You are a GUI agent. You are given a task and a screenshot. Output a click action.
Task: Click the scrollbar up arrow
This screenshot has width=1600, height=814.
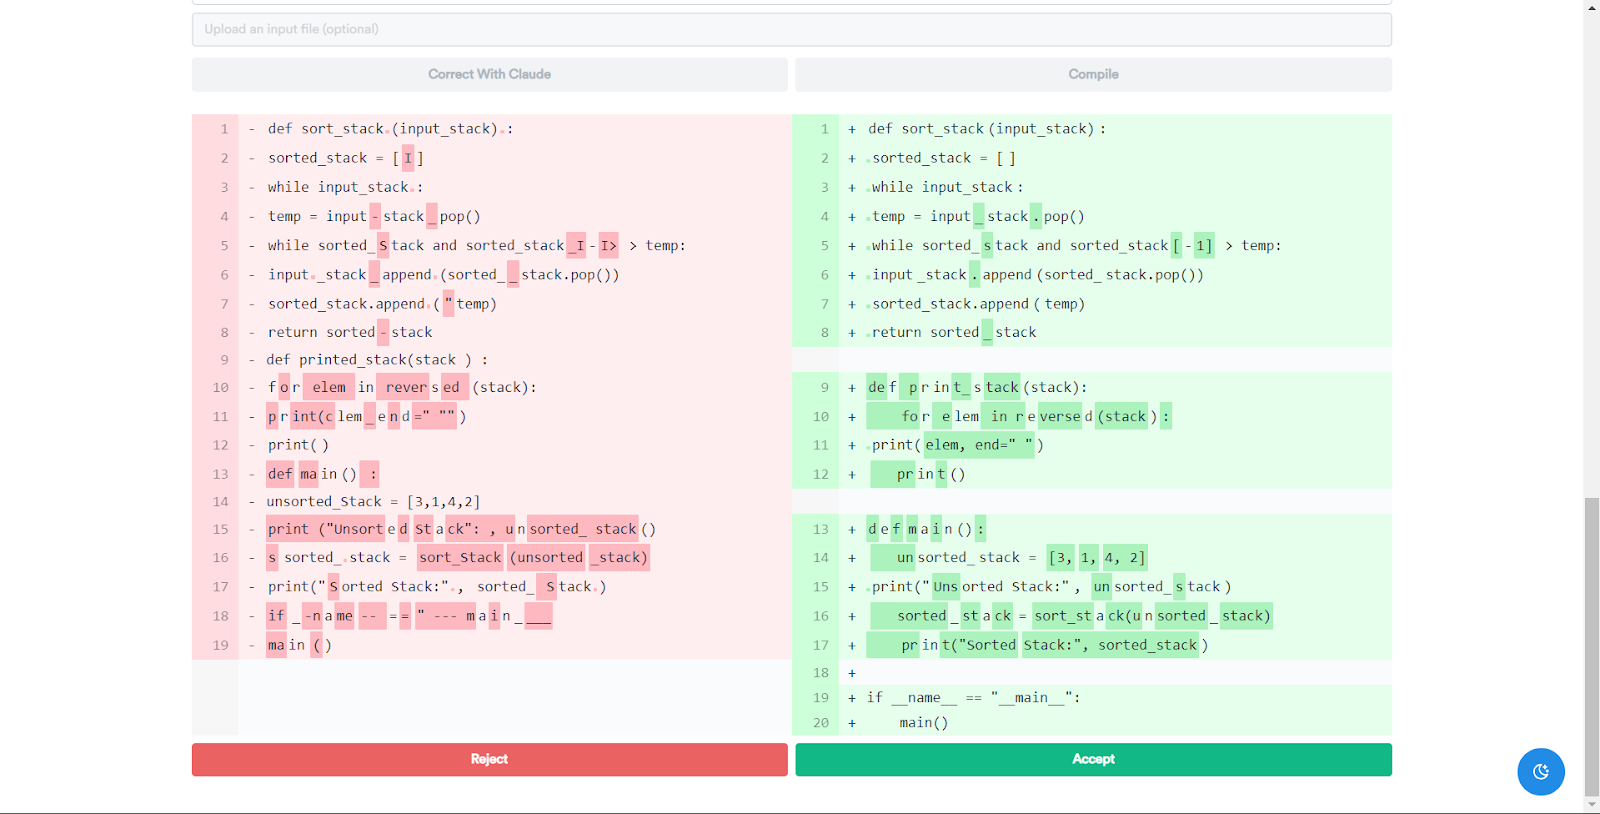tap(1592, 7)
